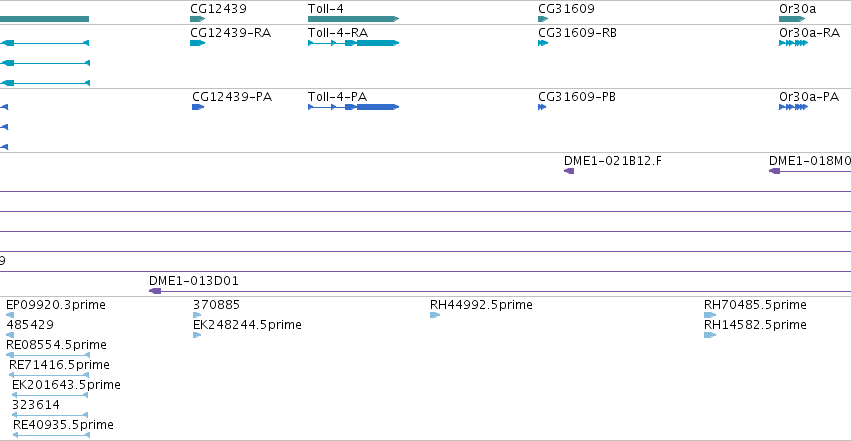Click the RE71416.5prime EST label
Image resolution: width=851 pixels, height=441 pixels.
click(x=60, y=365)
